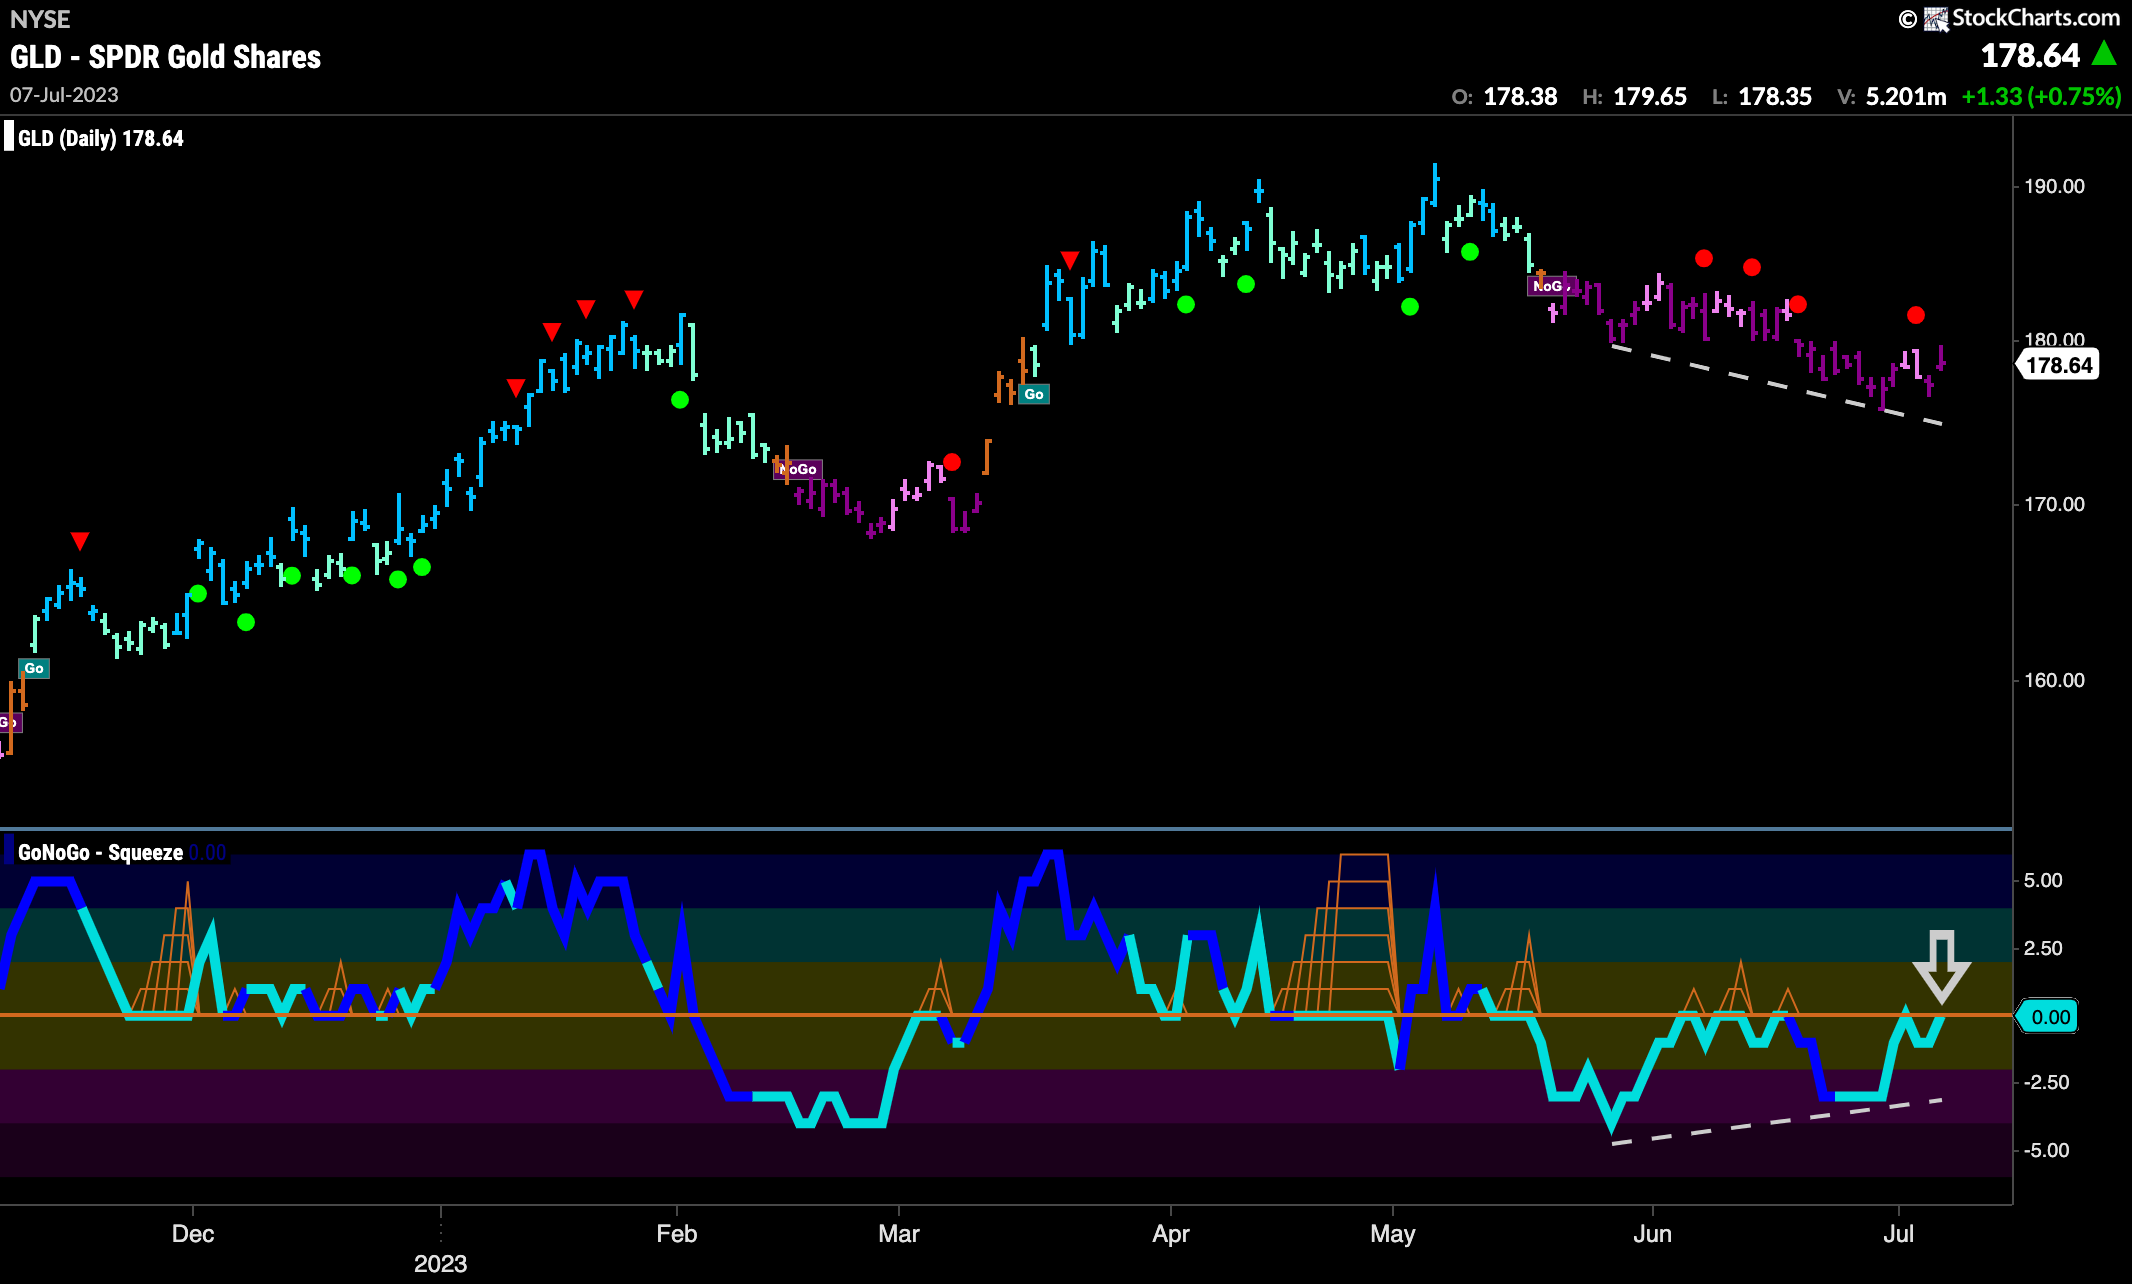Click the green dot in mid-May

1470,252
